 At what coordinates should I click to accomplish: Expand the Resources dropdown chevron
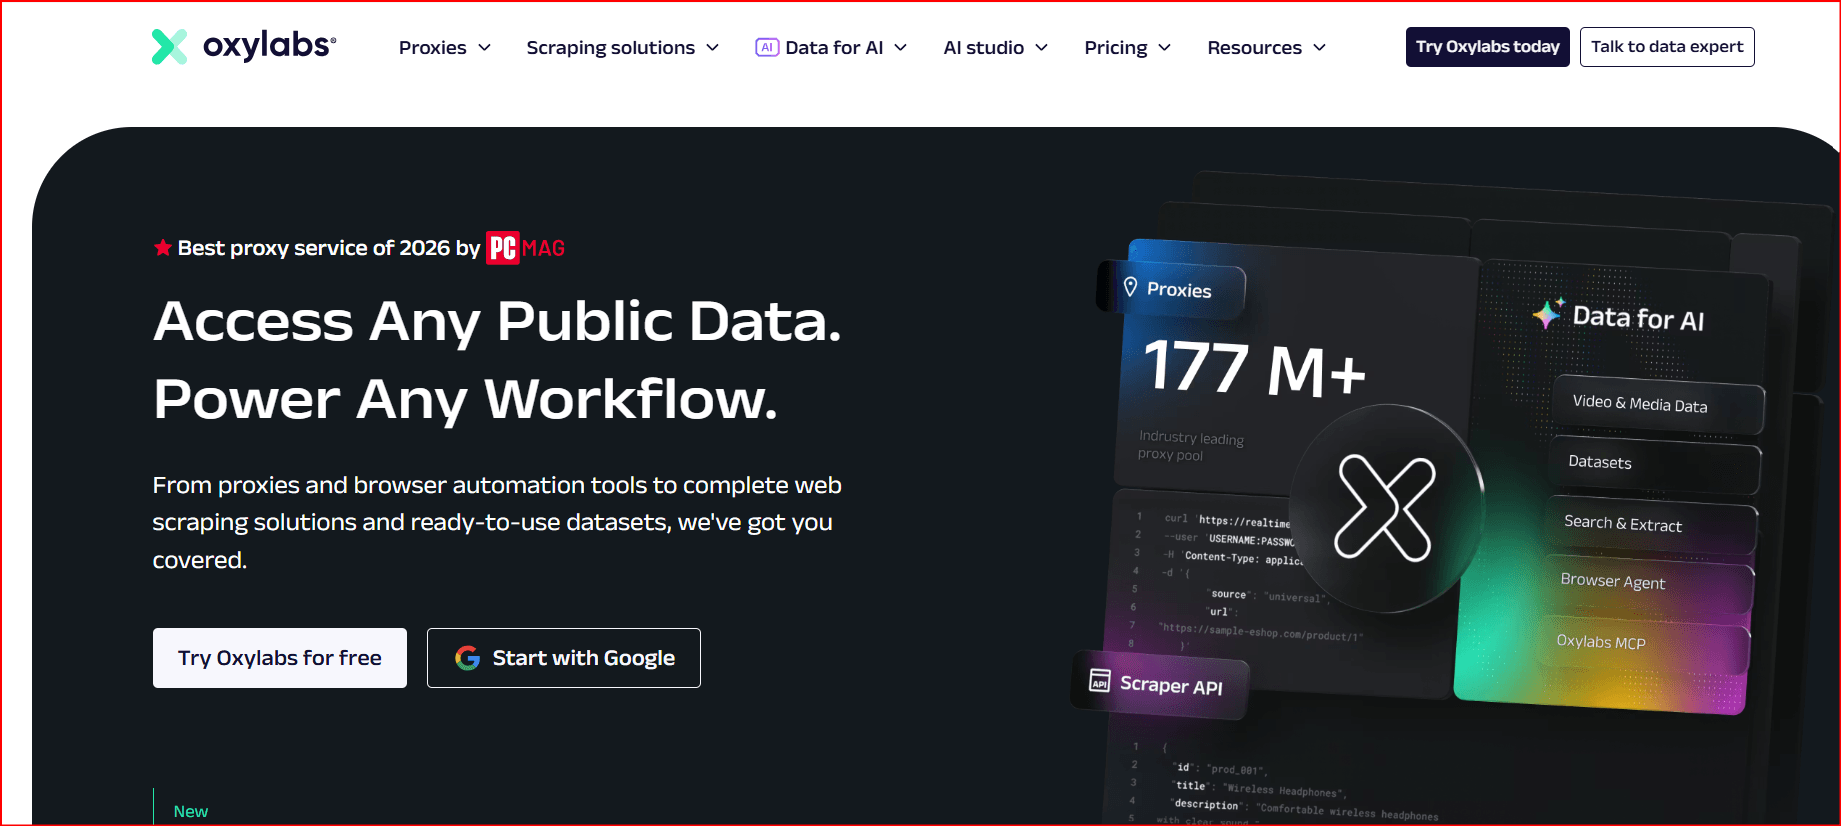click(x=1320, y=48)
